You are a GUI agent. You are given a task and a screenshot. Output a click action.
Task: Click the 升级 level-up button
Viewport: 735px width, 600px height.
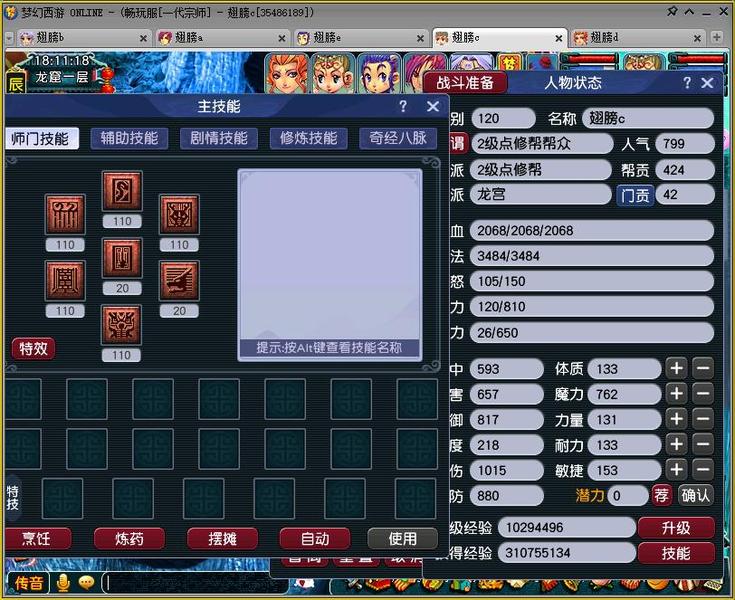point(676,528)
